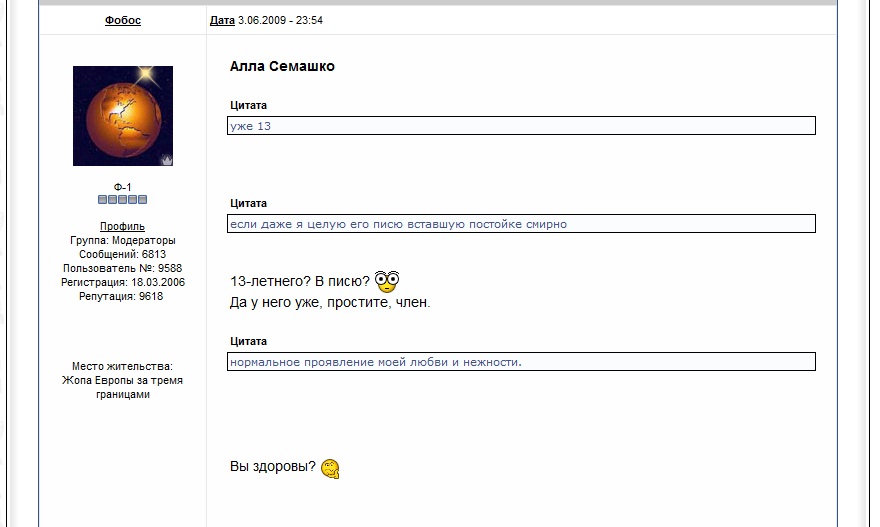The height and width of the screenshot is (527, 880).
Task: Click the Регистрация: 18.03.2006 line
Action: point(122,282)
